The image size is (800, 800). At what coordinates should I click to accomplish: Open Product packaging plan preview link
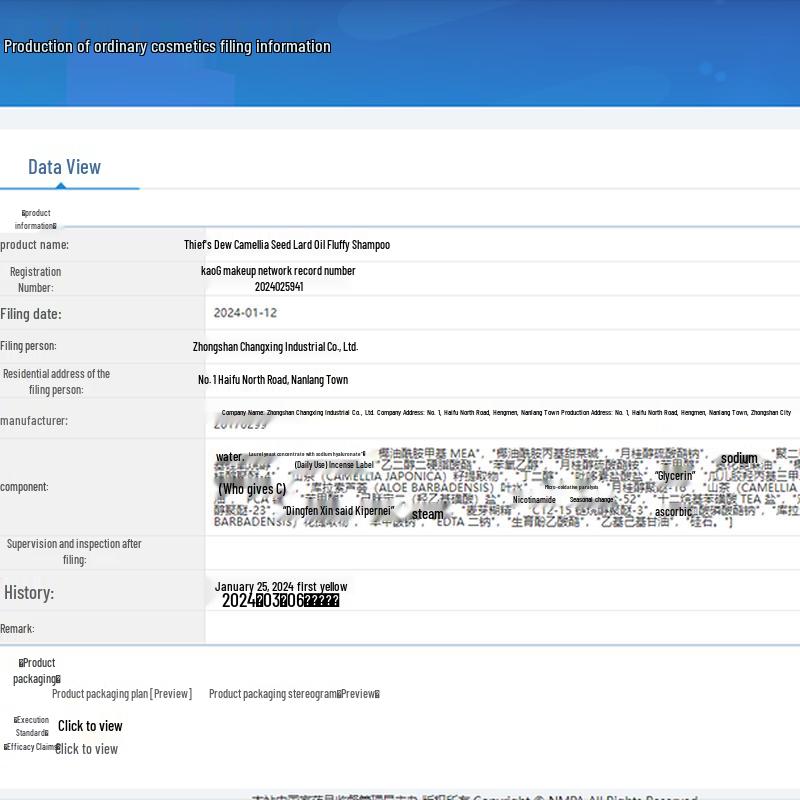click(x=122, y=694)
